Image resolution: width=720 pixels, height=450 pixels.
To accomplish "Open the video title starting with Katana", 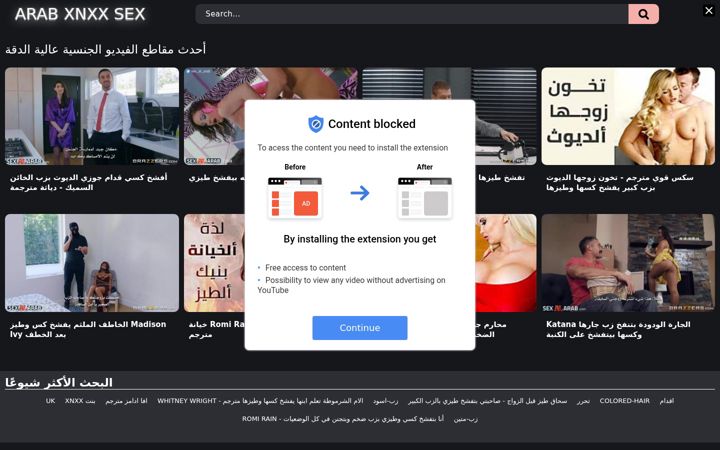I will (618, 329).
